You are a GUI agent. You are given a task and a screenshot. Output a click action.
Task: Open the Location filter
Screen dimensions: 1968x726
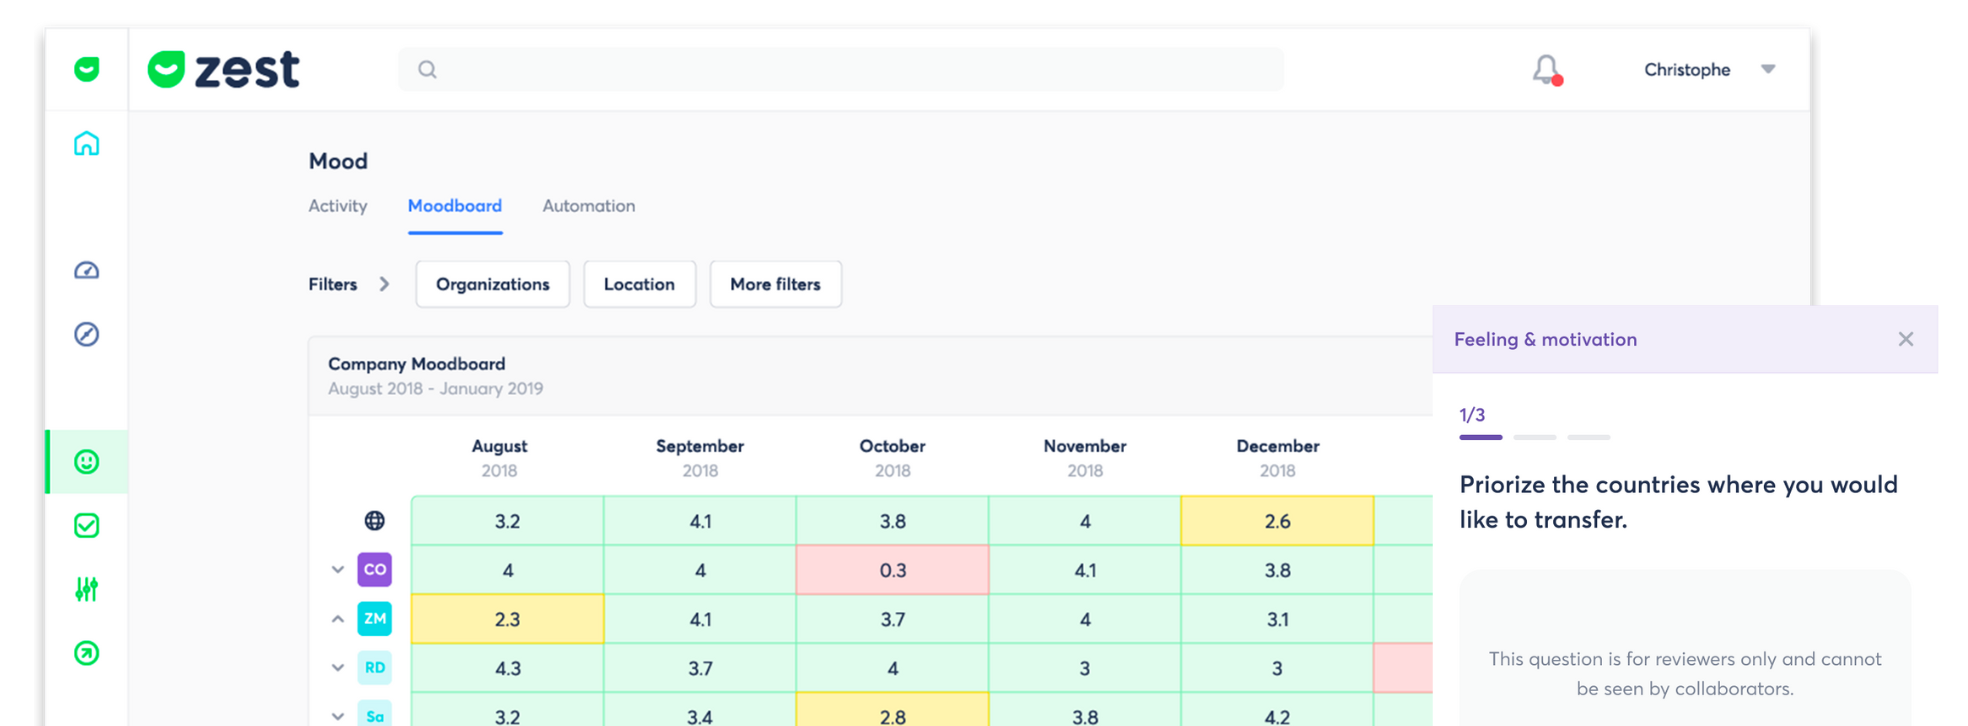click(x=639, y=284)
